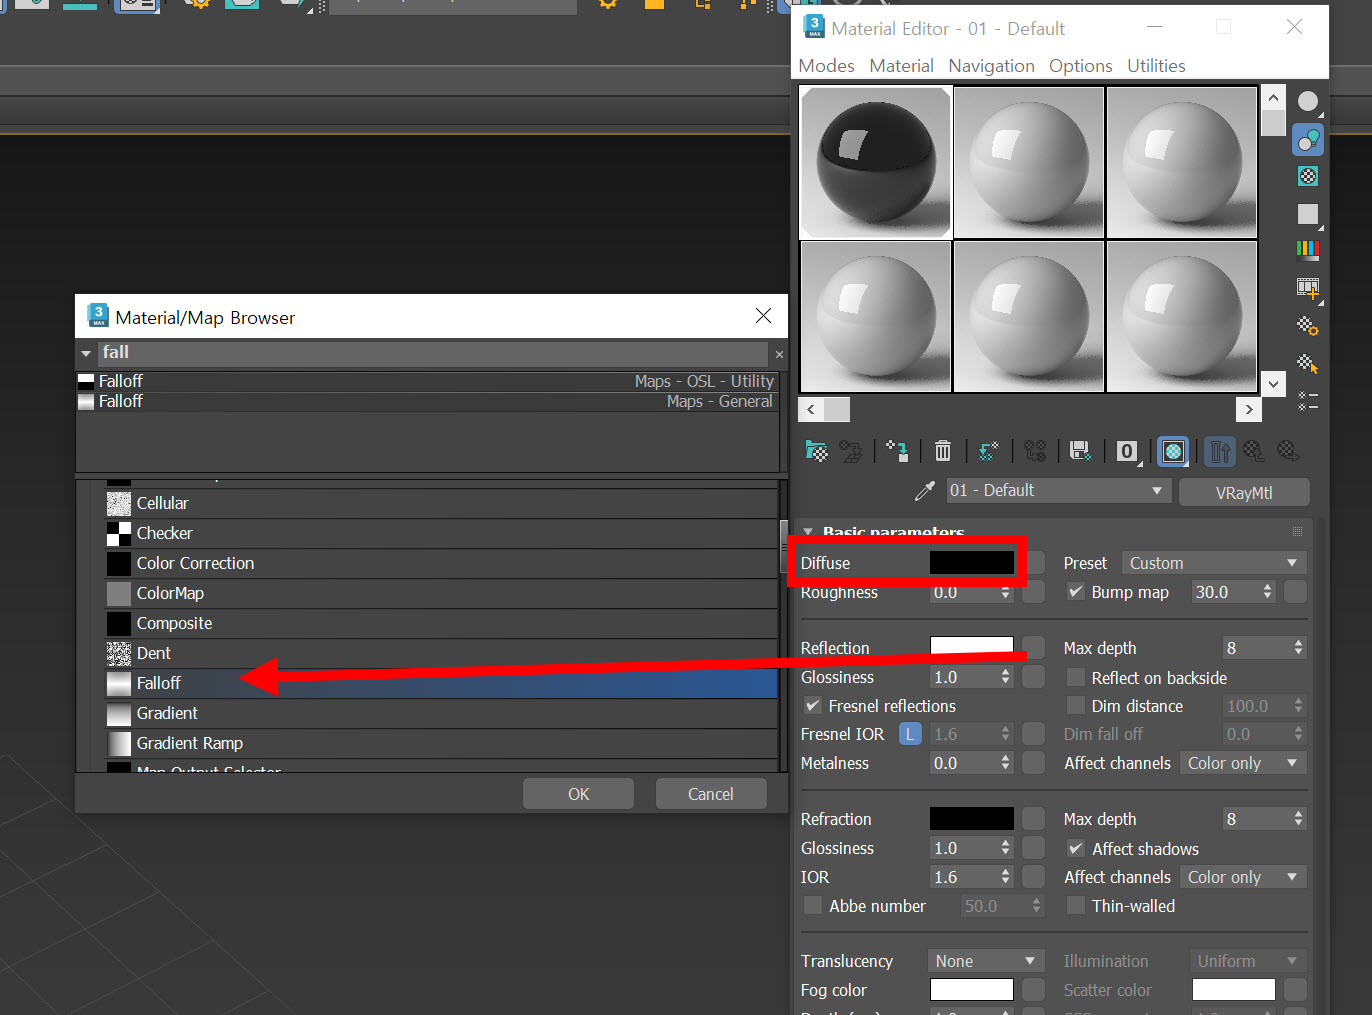Uncheck the Fresnel reflections checkbox
The image size is (1372, 1015).
(x=813, y=706)
